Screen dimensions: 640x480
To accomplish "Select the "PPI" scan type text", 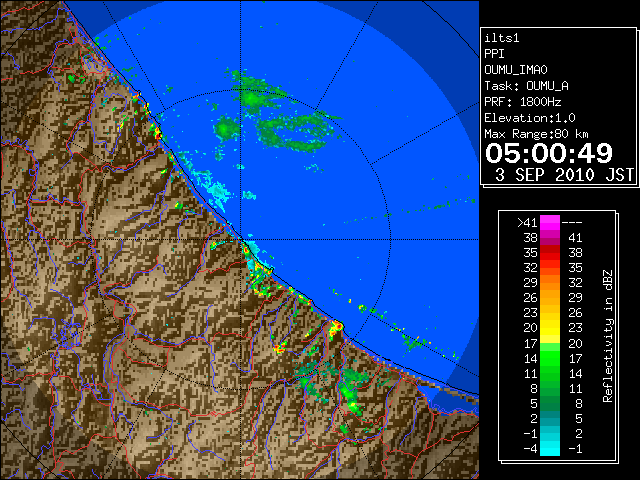I will [494, 54].
